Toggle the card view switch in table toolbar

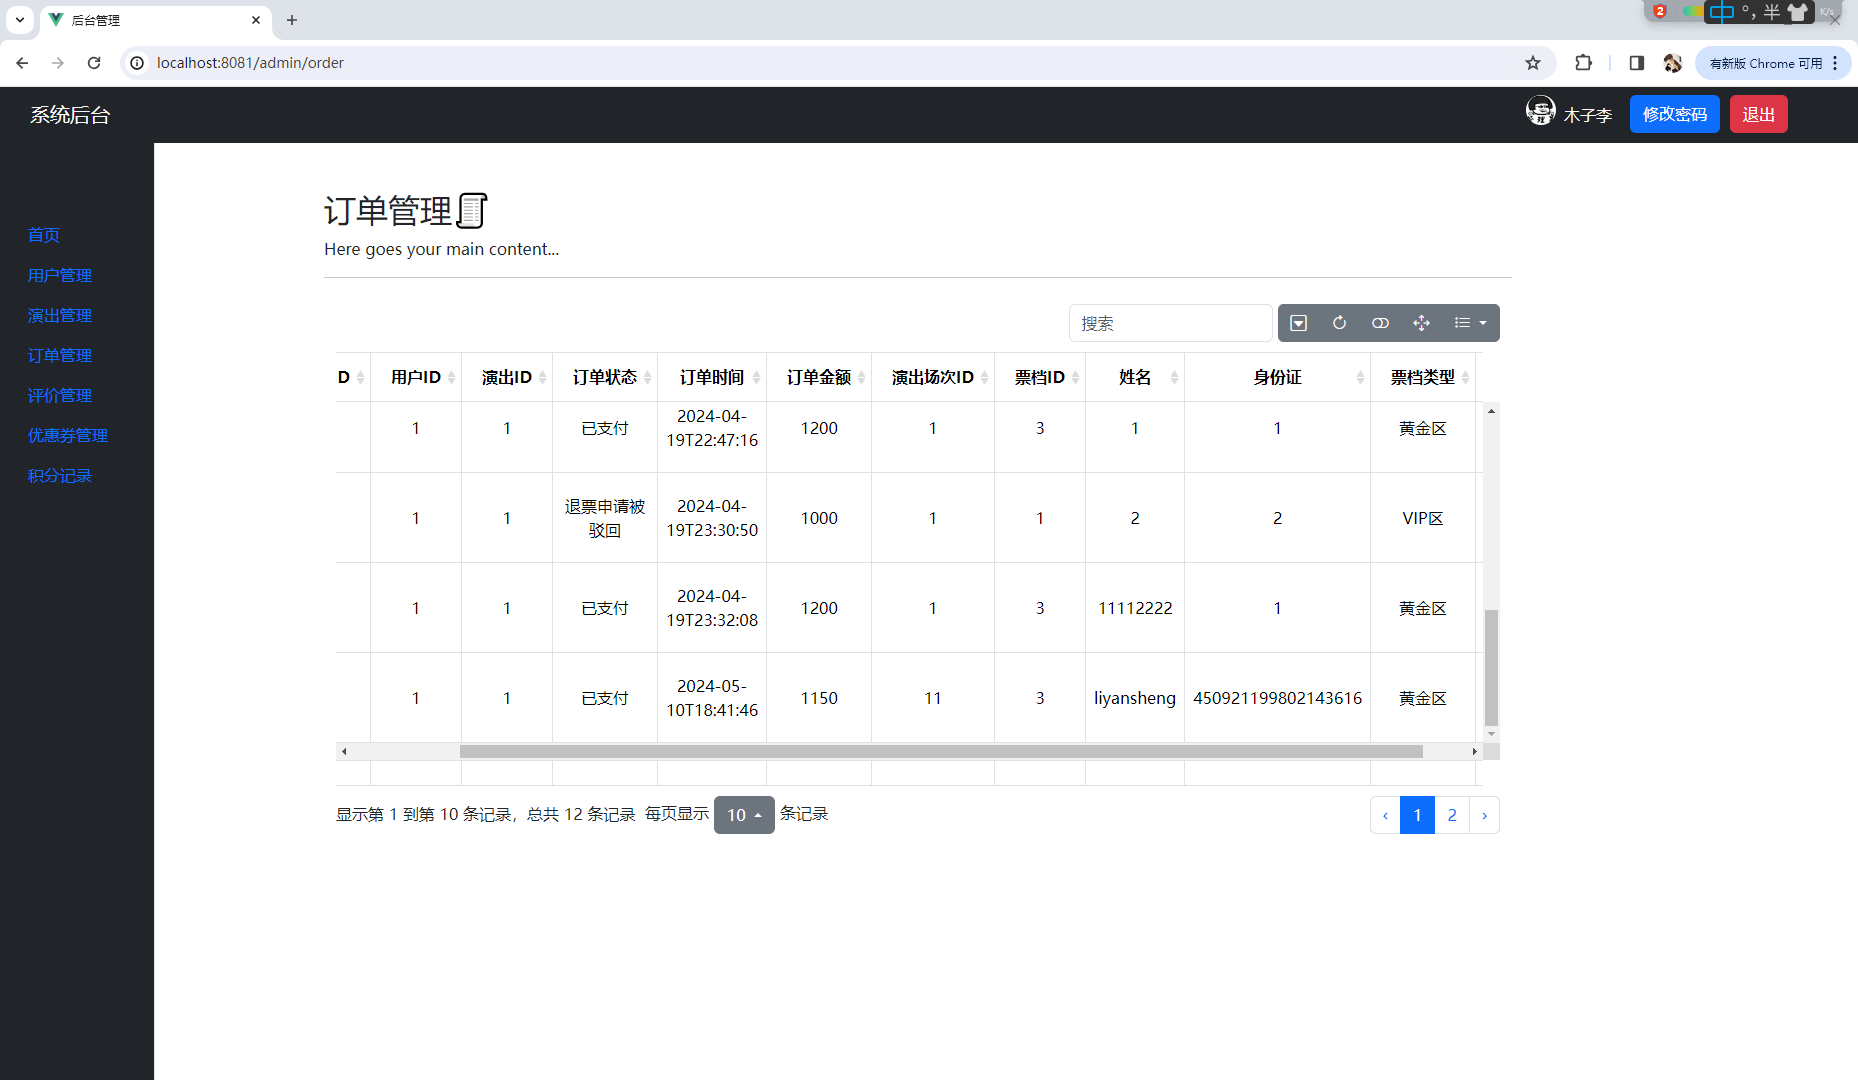(x=1380, y=323)
